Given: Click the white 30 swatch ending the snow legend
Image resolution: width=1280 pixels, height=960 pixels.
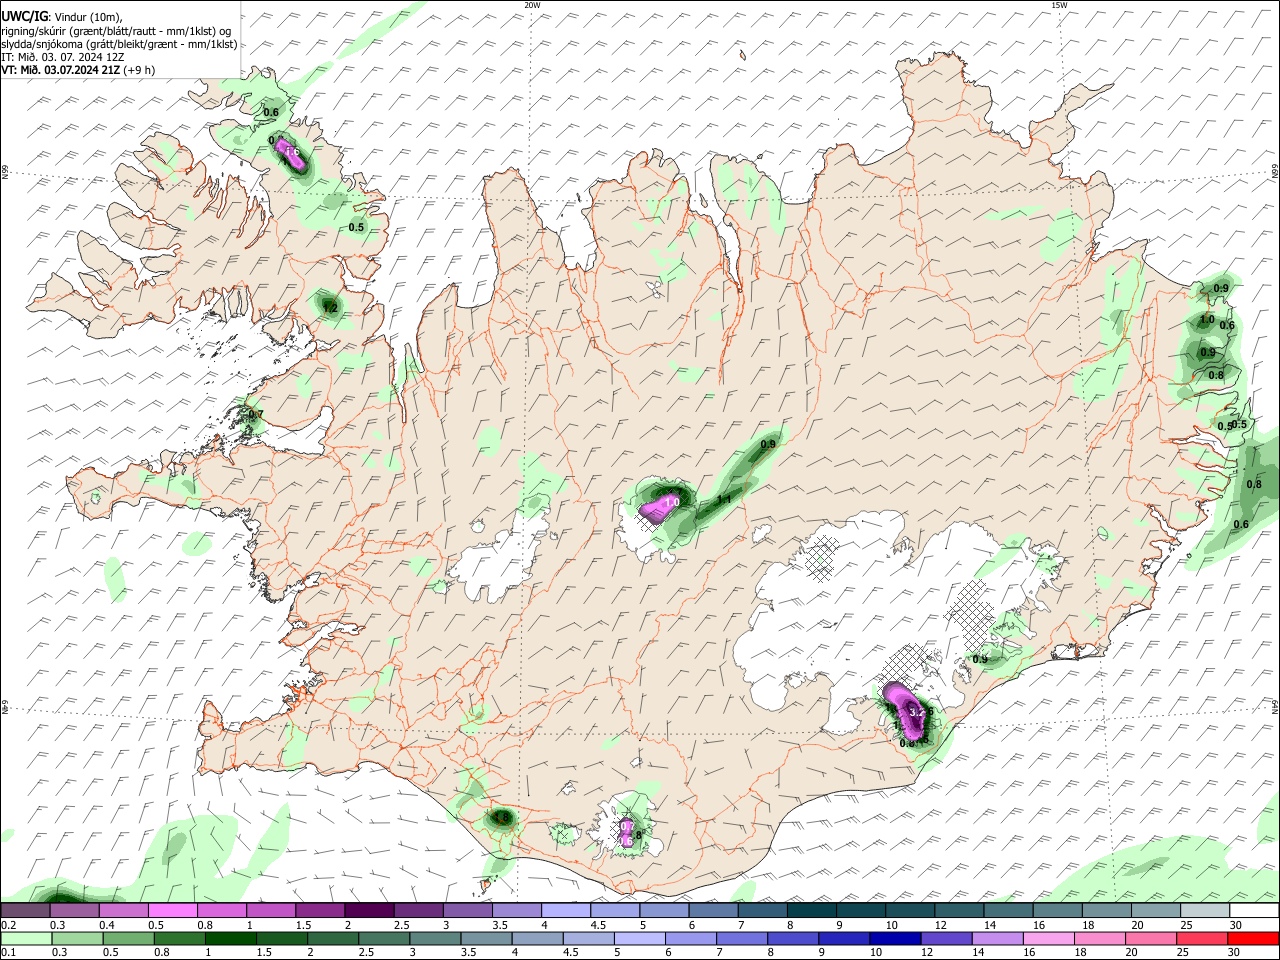Looking at the screenshot, I should pyautogui.click(x=1253, y=911).
